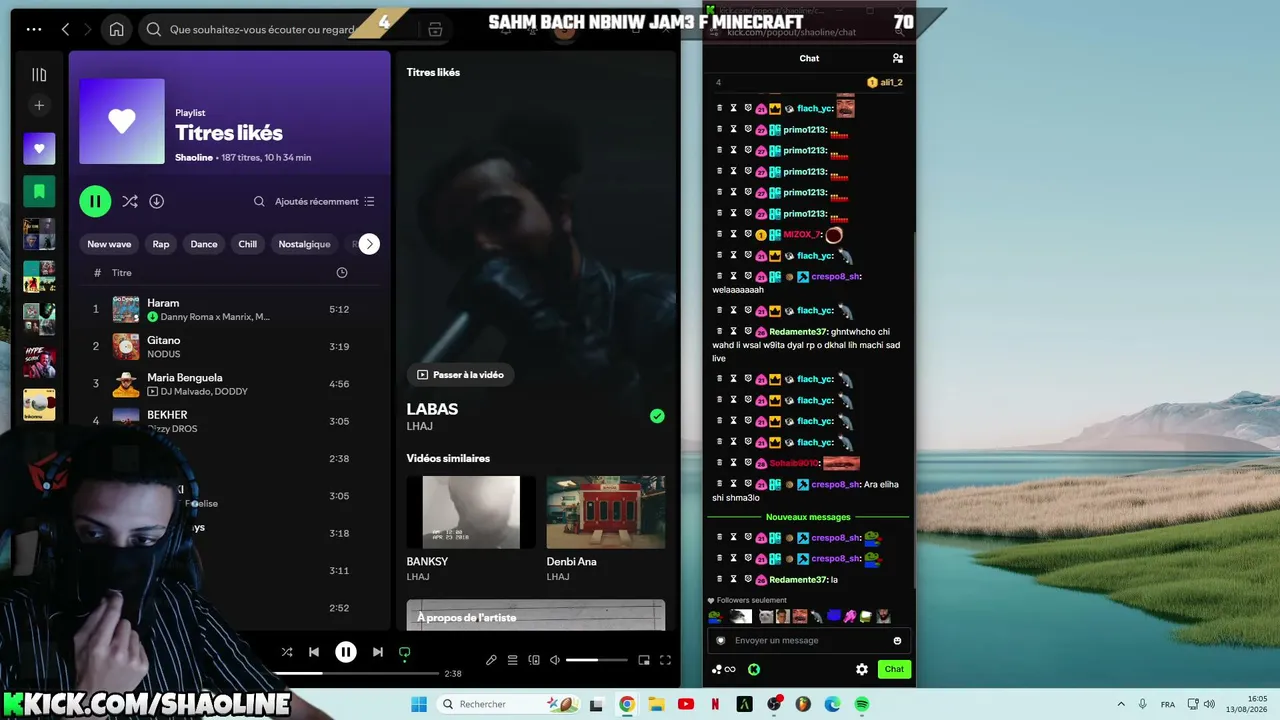Screen dimensions: 1280x720
Task: Sort tracks by the Titre column
Action: pyautogui.click(x=122, y=273)
